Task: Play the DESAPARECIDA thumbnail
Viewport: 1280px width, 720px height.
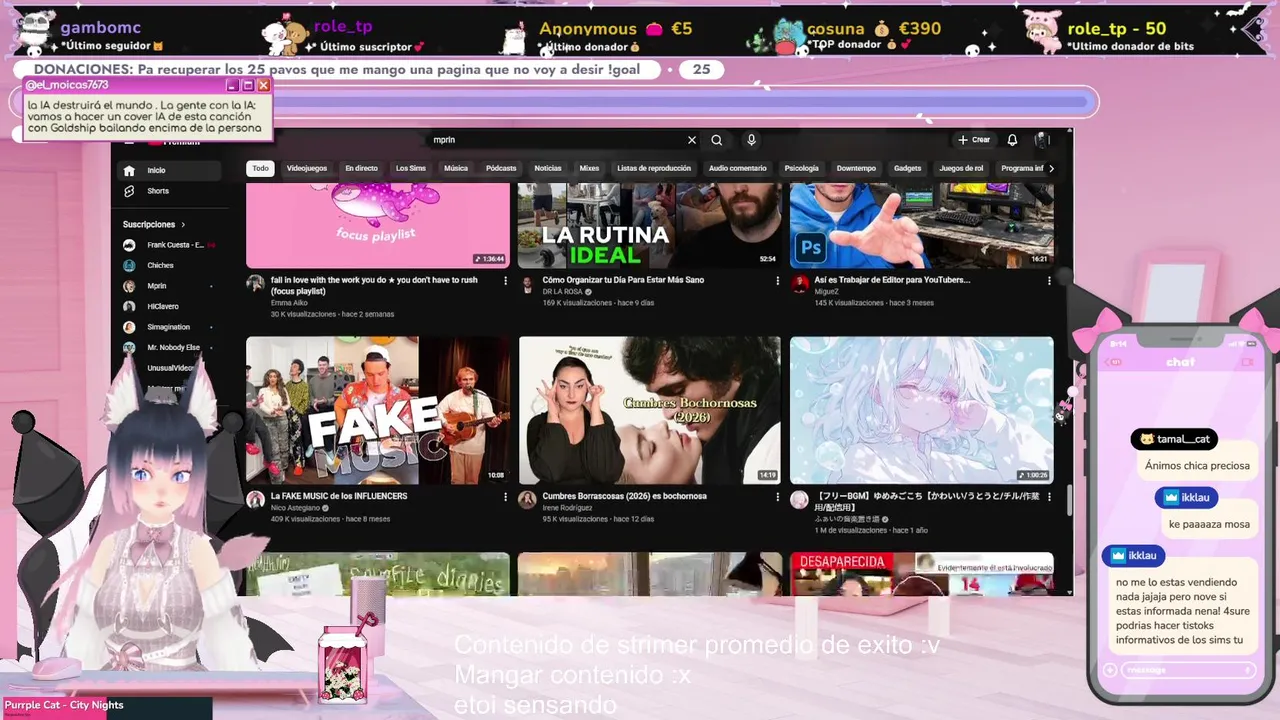Action: pyautogui.click(x=921, y=574)
